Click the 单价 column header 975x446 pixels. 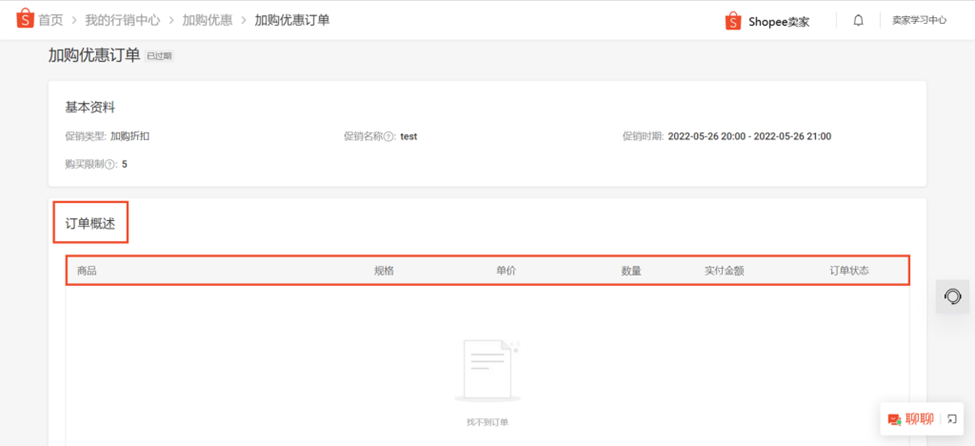click(x=506, y=271)
